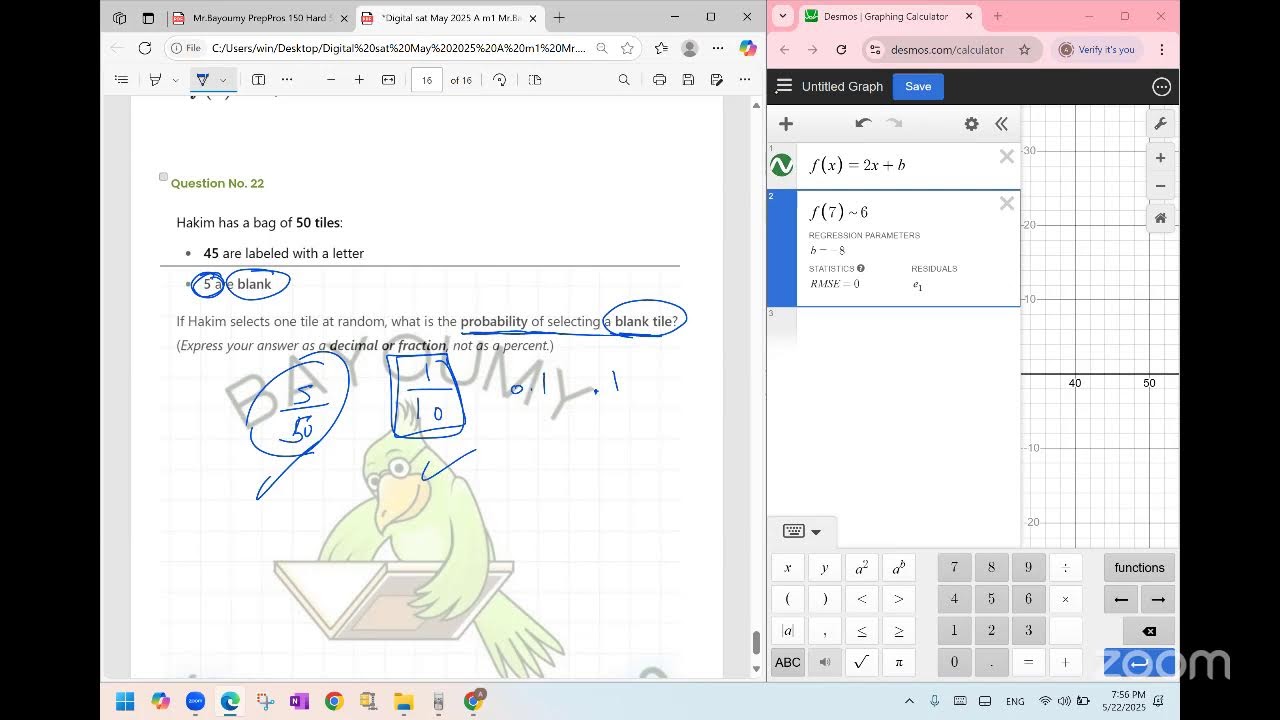The width and height of the screenshot is (1280, 720).
Task: Undo last Desmos action
Action: 864,124
